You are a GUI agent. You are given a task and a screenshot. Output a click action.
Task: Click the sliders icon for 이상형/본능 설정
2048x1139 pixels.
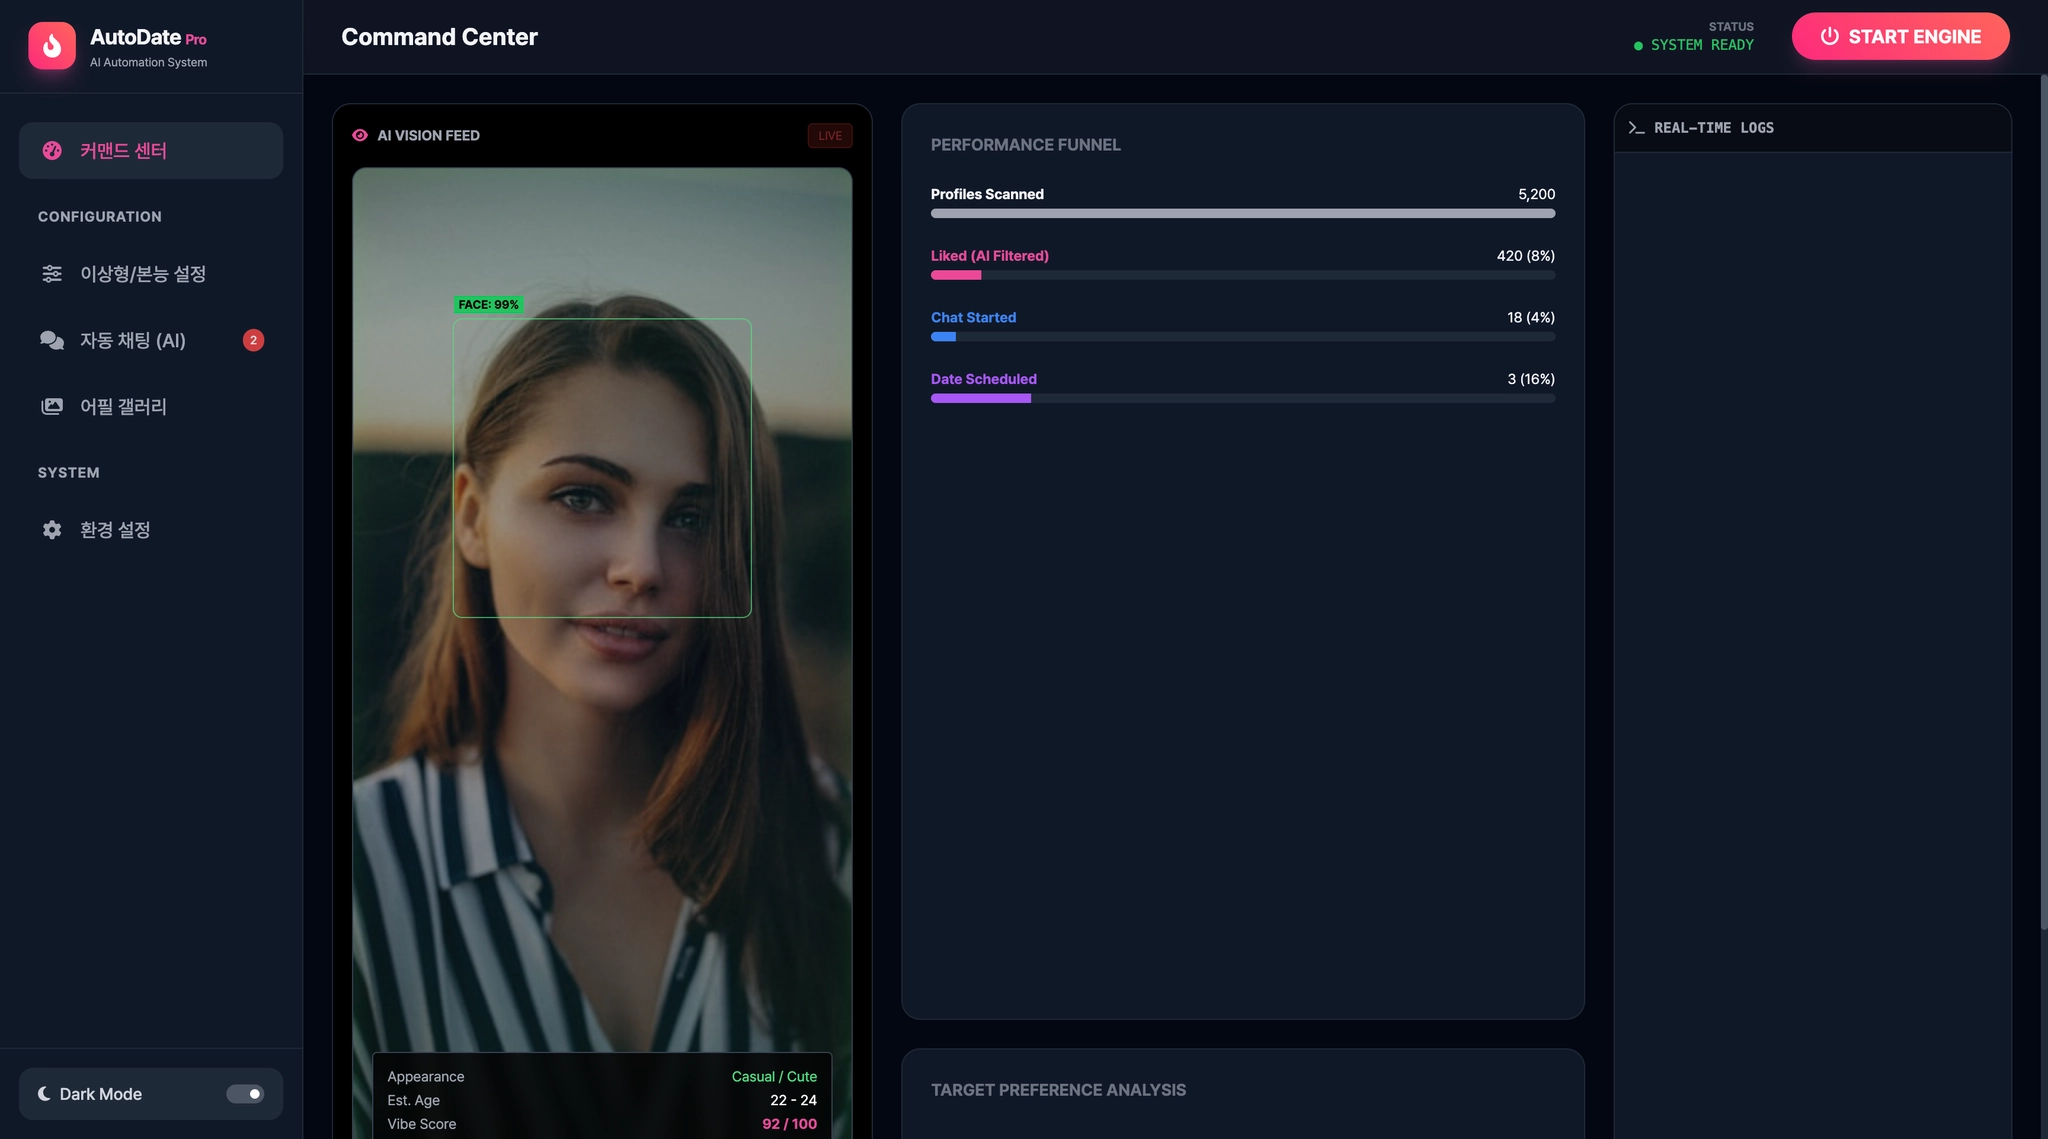click(x=52, y=274)
